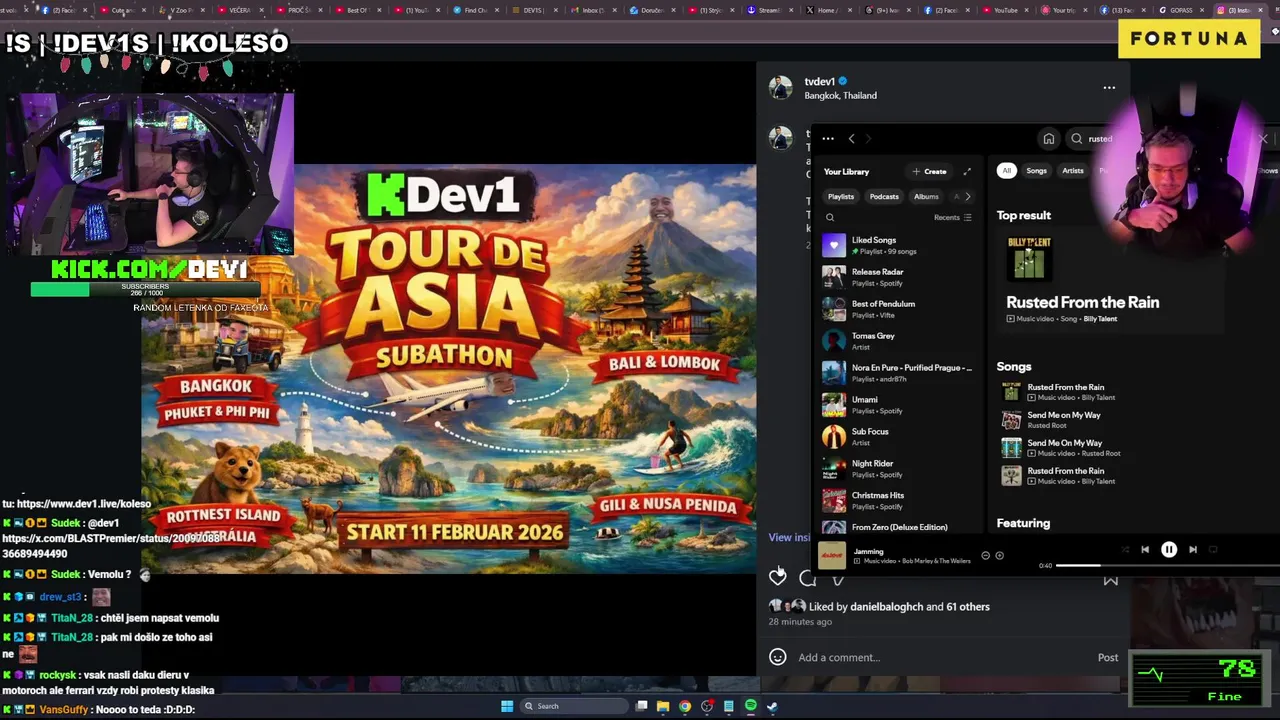Toggle repeat in Spotify player

pos(1213,549)
